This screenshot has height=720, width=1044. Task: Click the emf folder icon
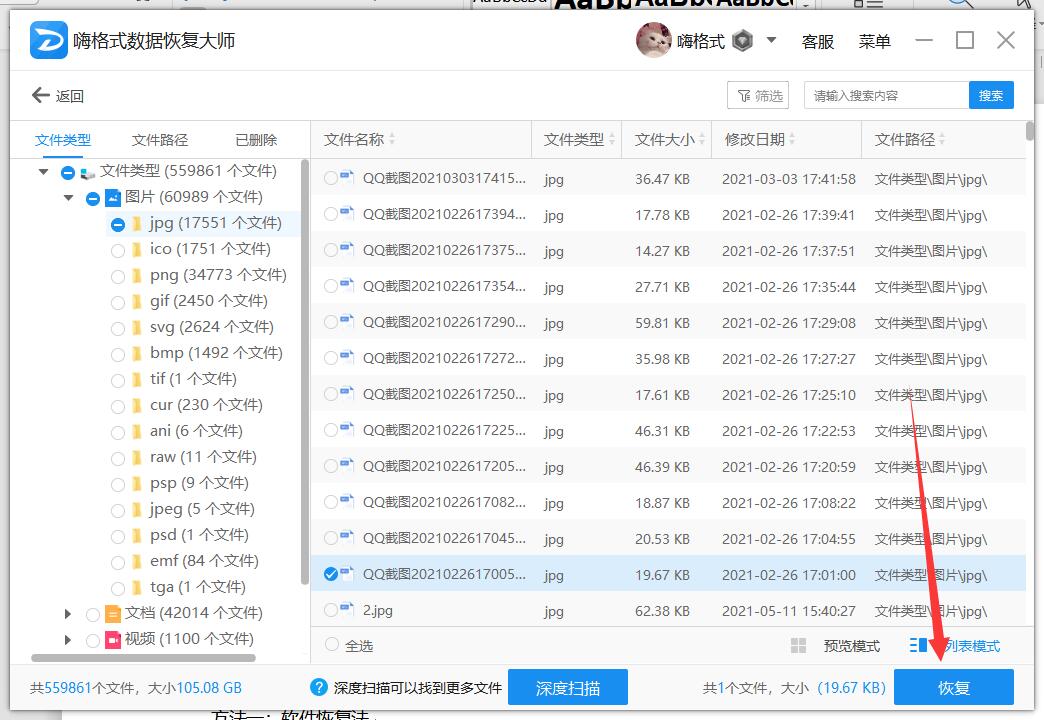click(x=136, y=561)
